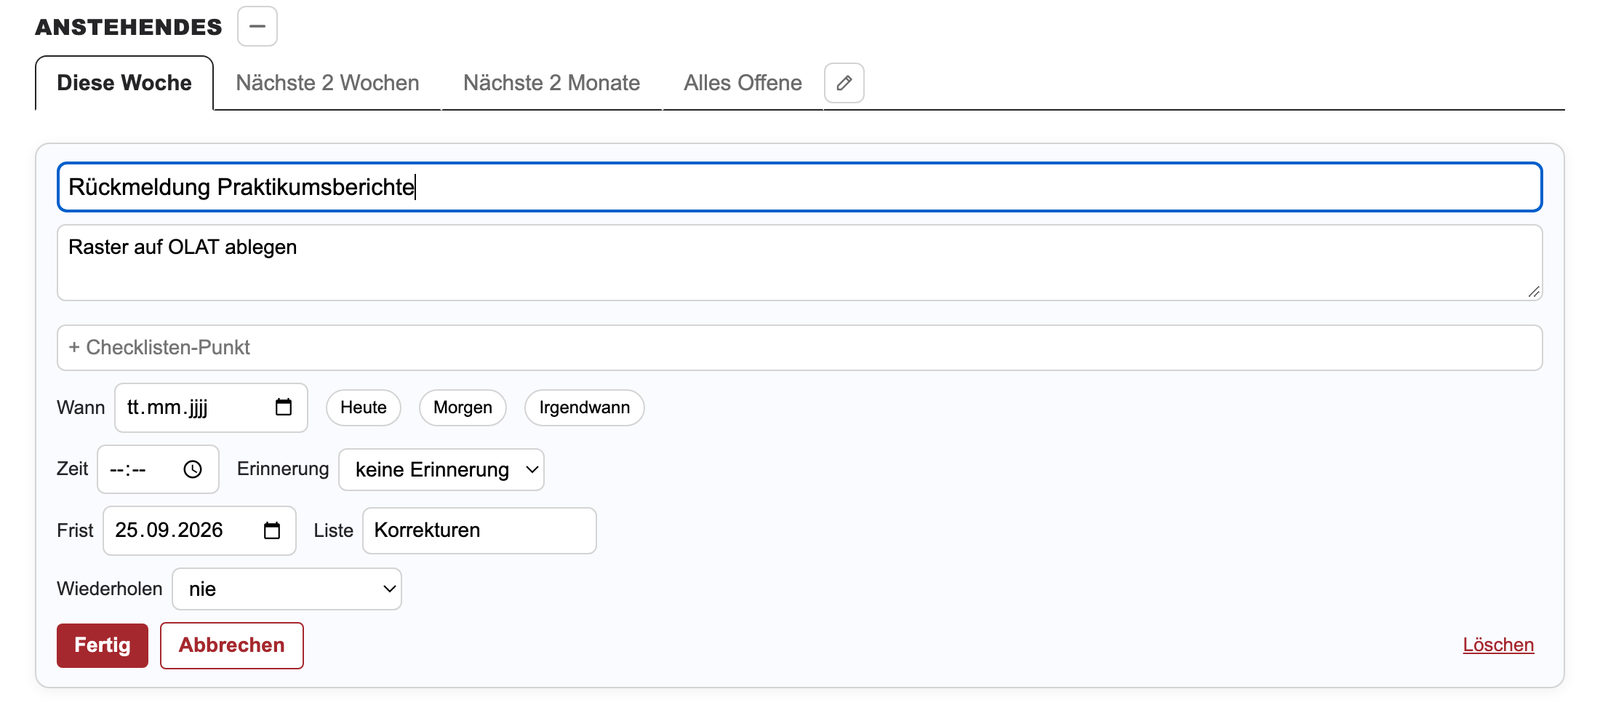Click the Löschen link
This screenshot has width=1600, height=705.
pyautogui.click(x=1498, y=645)
